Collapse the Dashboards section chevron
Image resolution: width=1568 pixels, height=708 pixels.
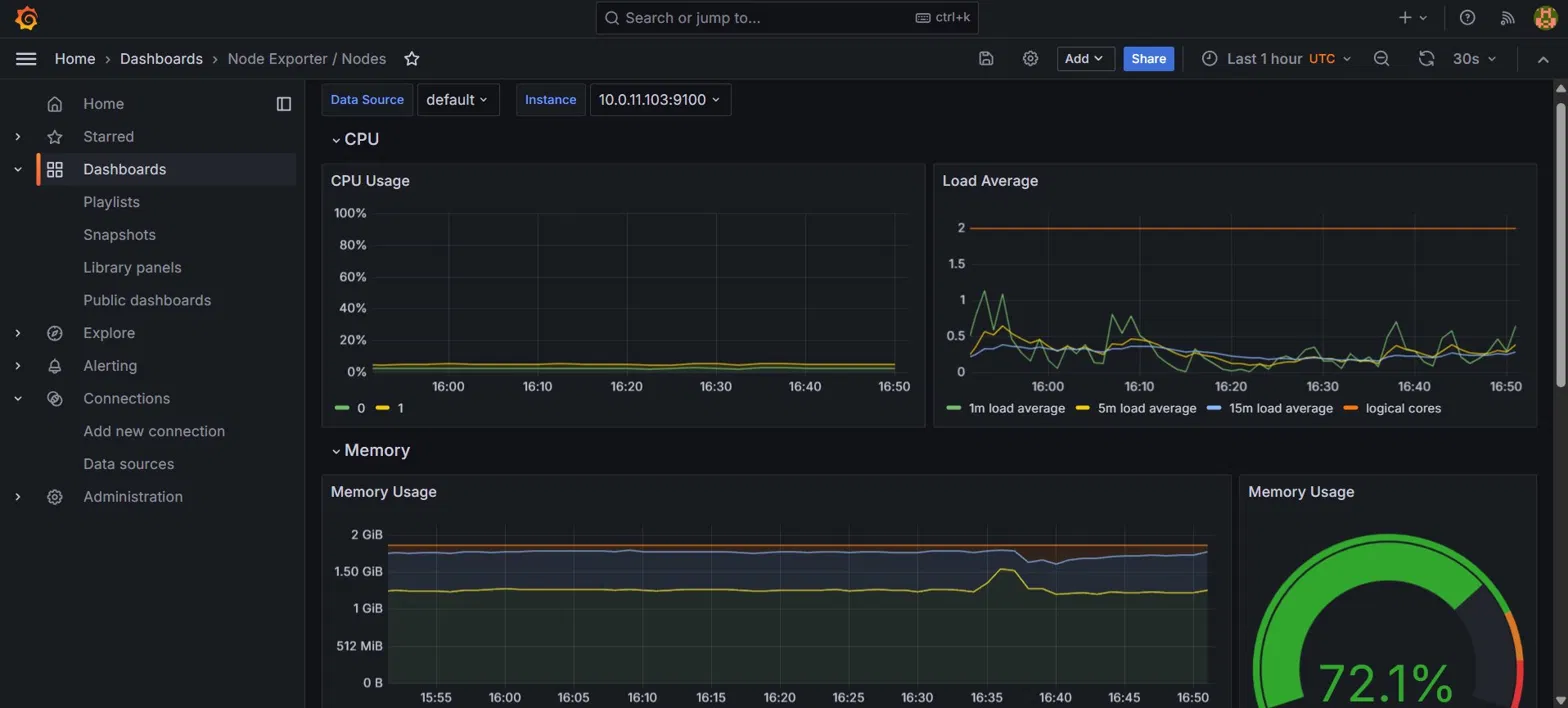tap(18, 170)
